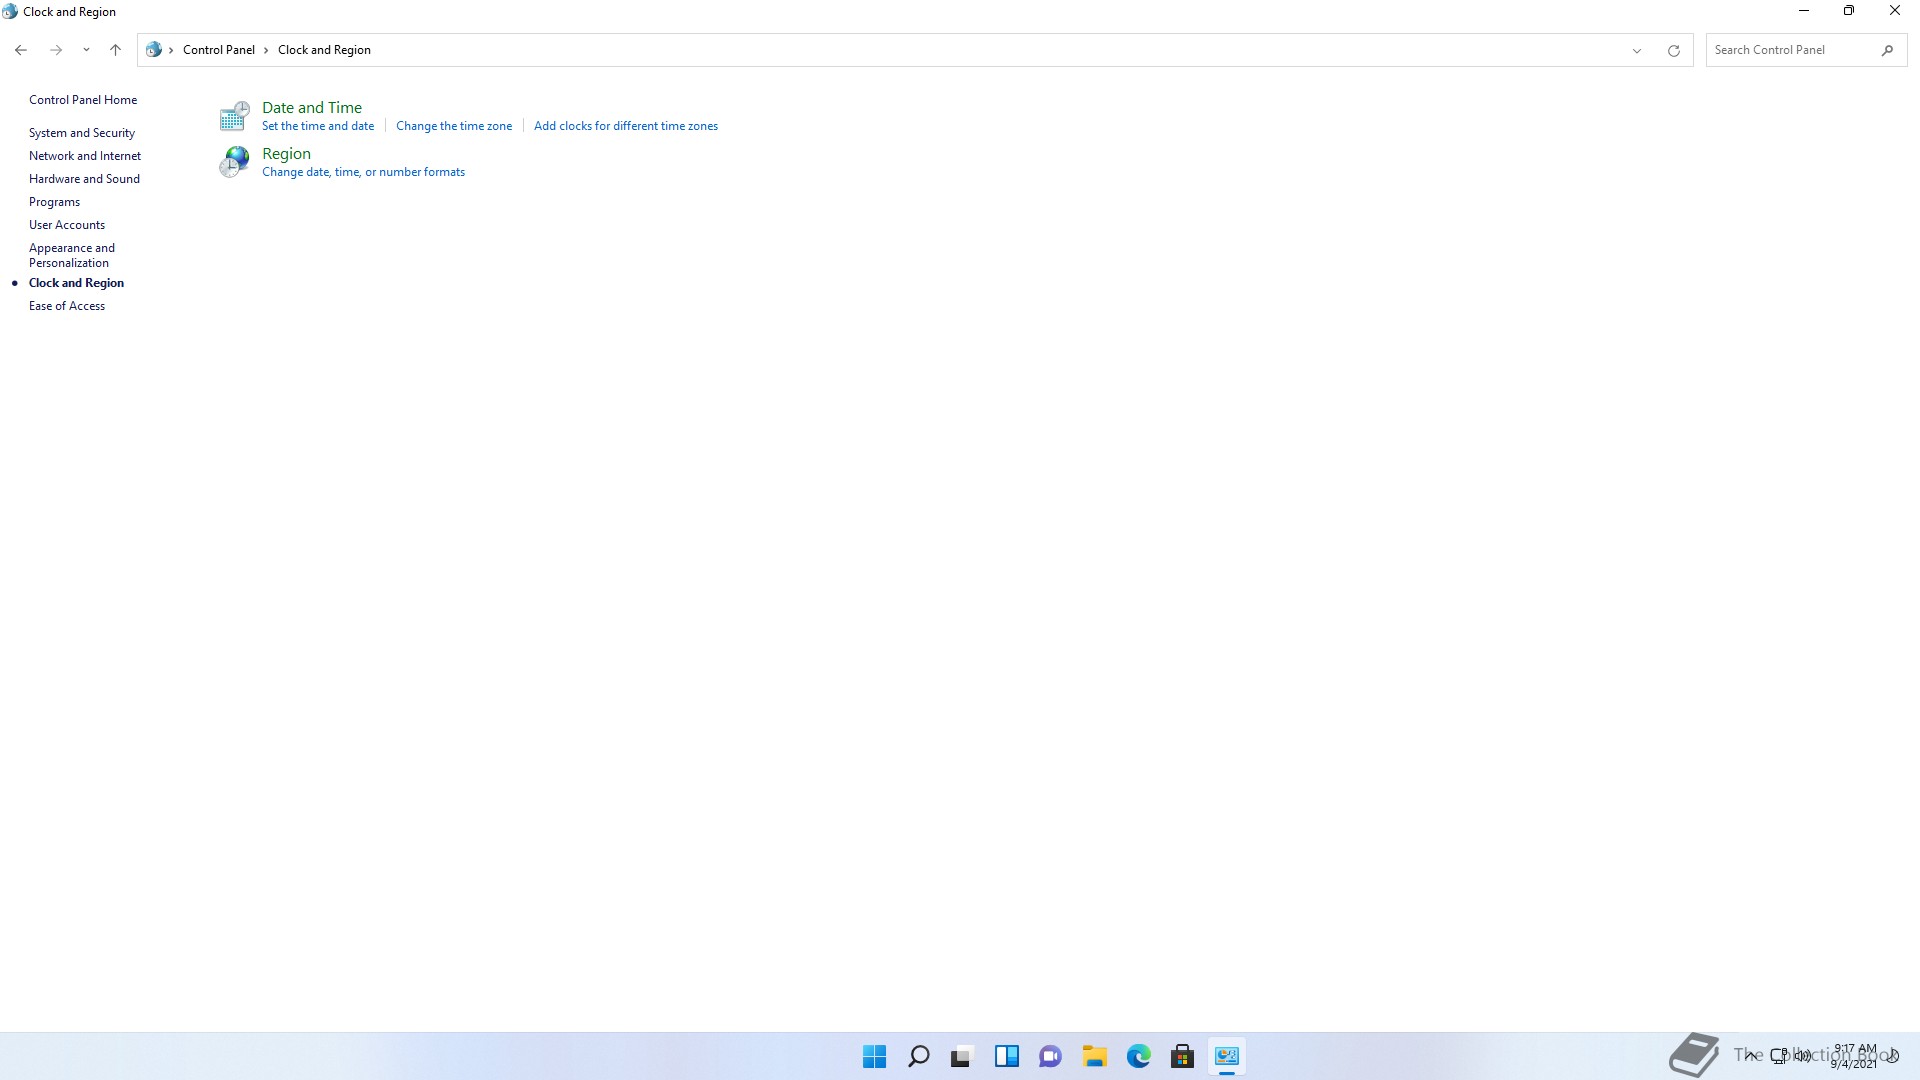Open Hardware and Sound category

click(84, 179)
